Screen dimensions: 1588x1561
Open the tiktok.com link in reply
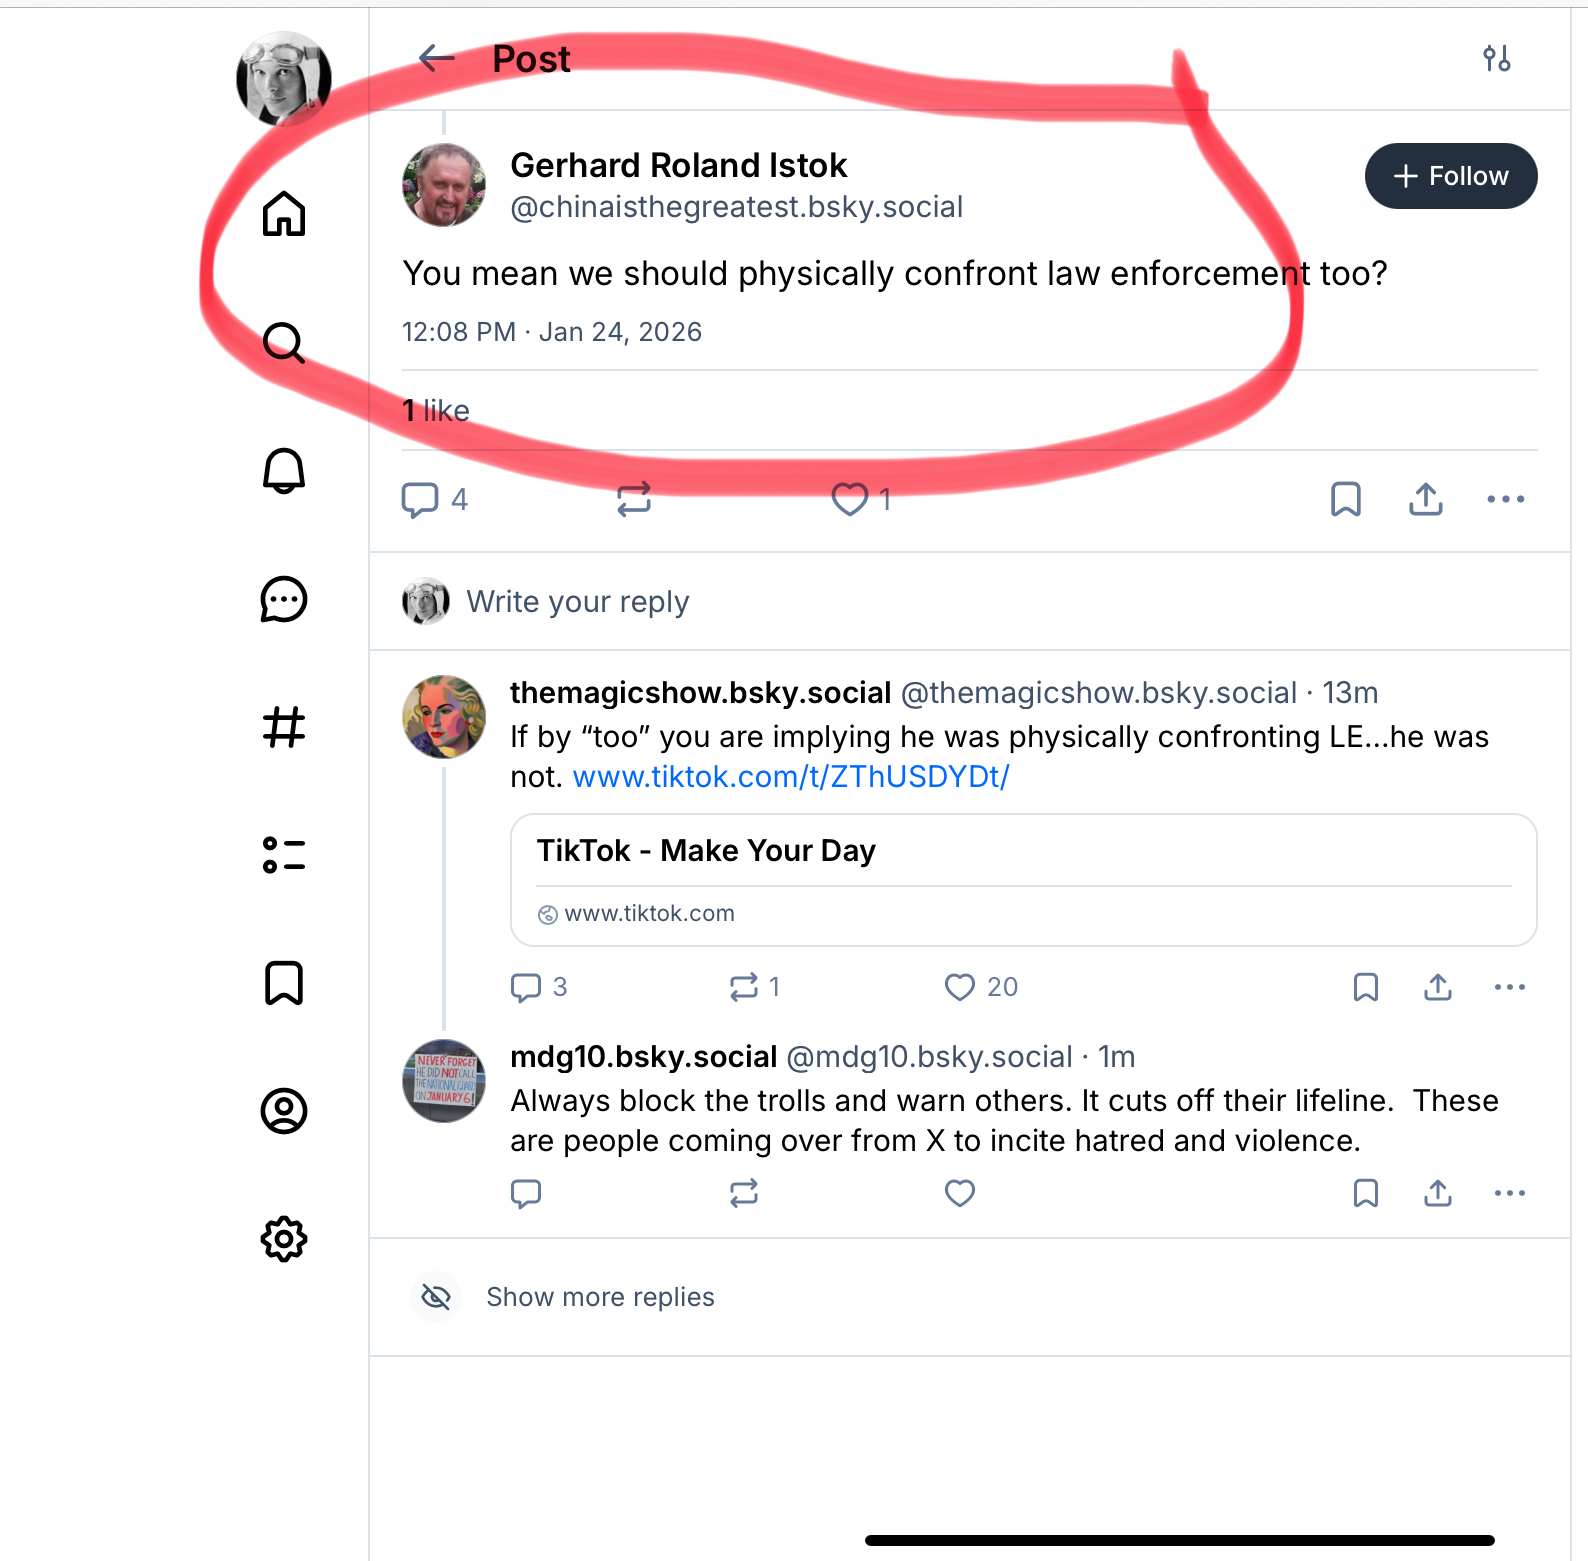[791, 777]
